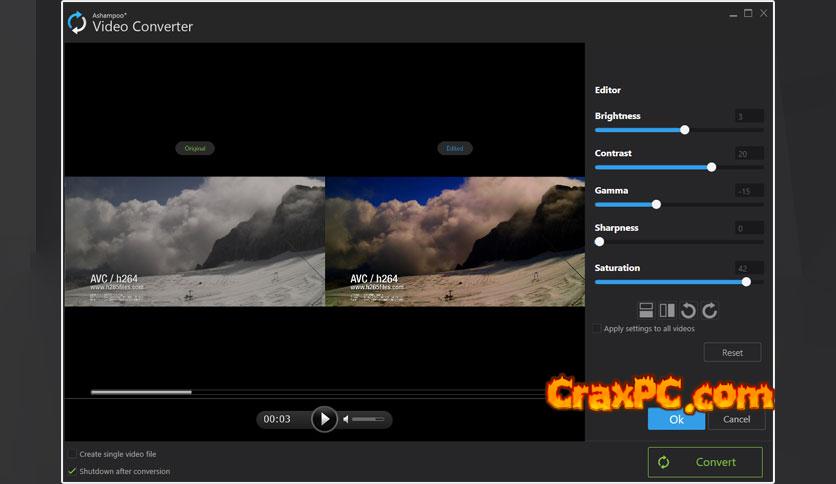
Task: Check Create single video file option
Action: click(72, 454)
